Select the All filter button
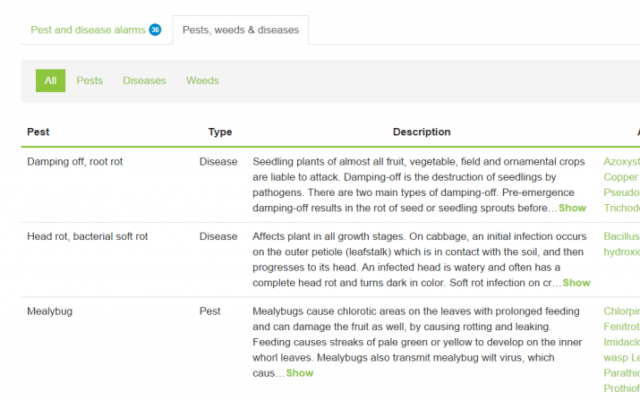640x400 pixels. [x=51, y=80]
